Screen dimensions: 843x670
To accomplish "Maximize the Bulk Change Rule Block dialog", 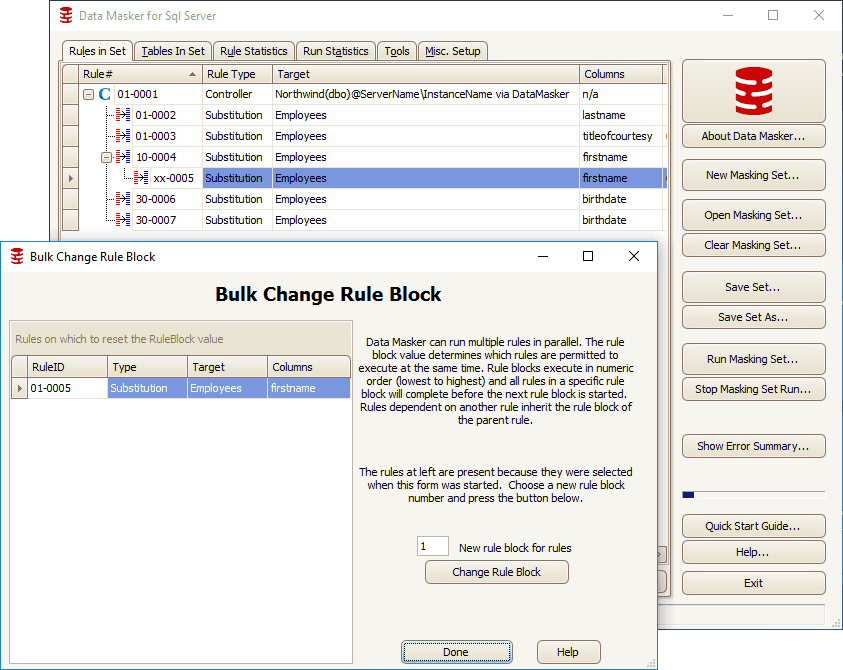I will point(588,256).
